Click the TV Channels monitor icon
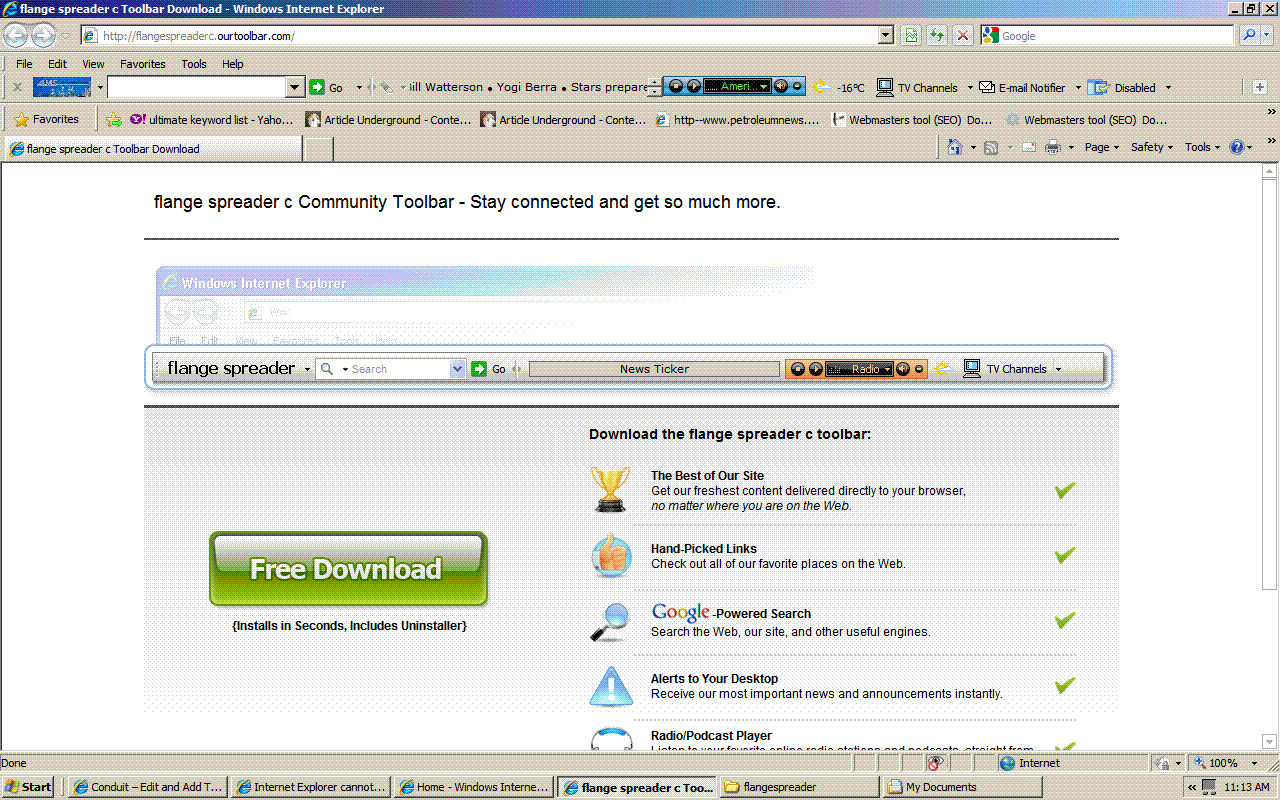Screen dimensions: 1280x800 point(885,87)
